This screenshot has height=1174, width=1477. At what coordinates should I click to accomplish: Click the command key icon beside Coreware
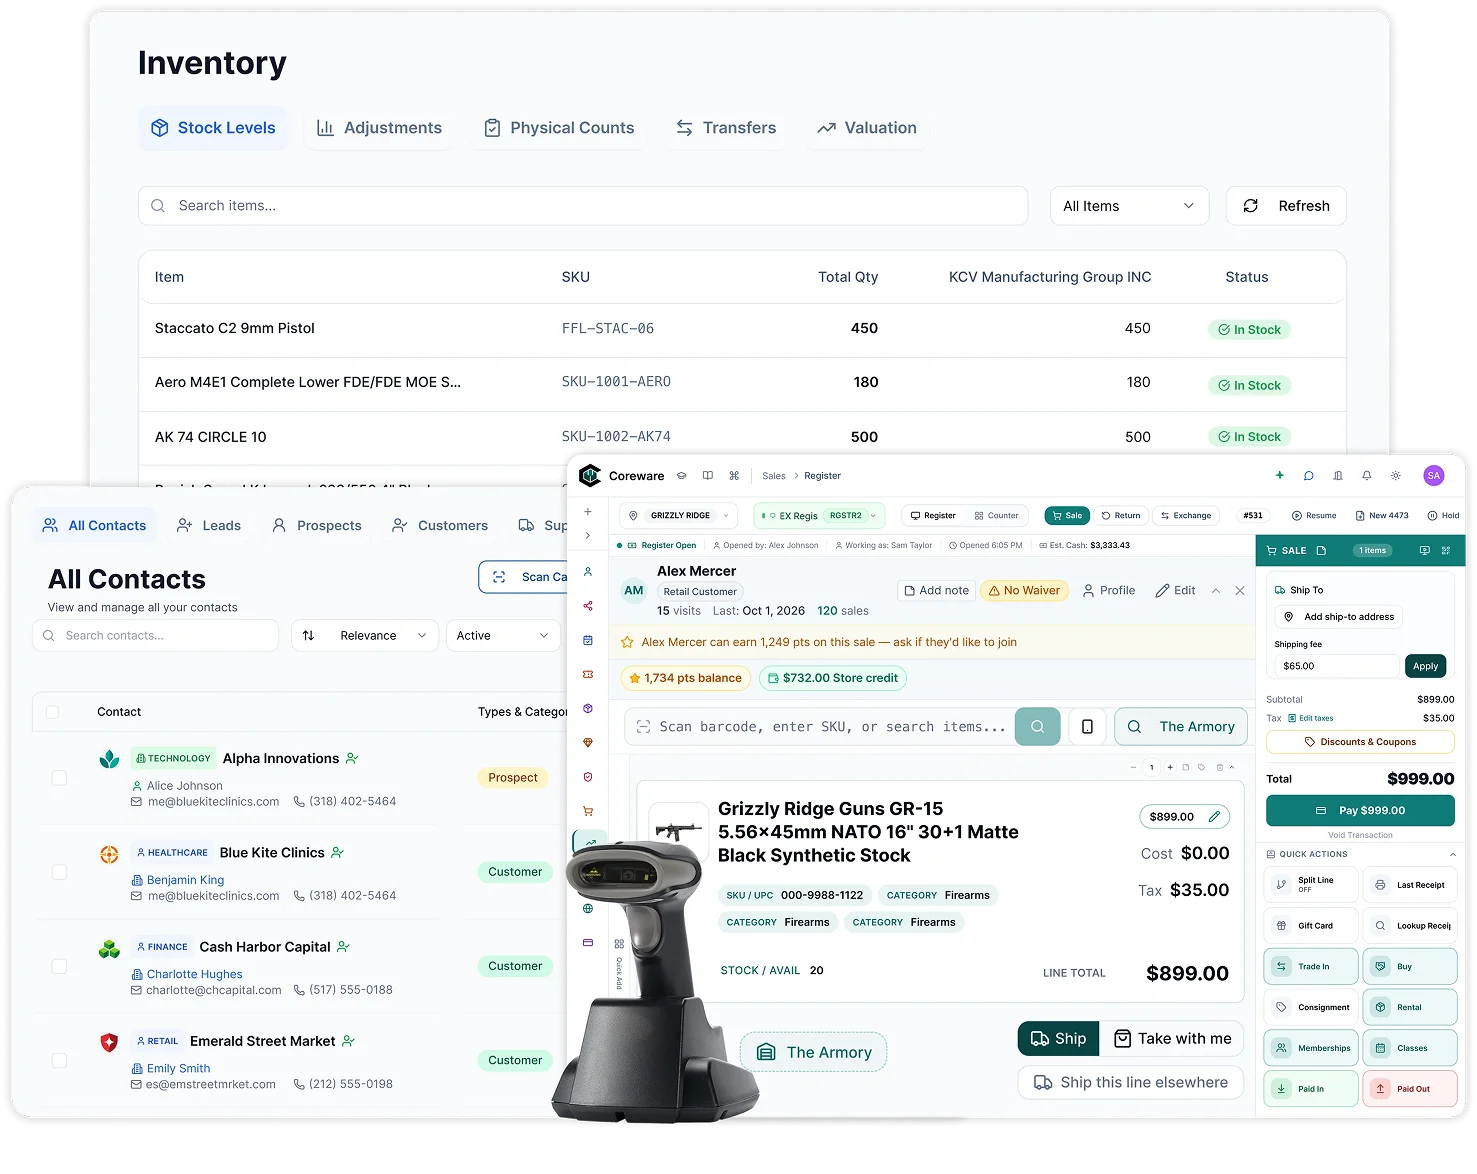tap(734, 476)
